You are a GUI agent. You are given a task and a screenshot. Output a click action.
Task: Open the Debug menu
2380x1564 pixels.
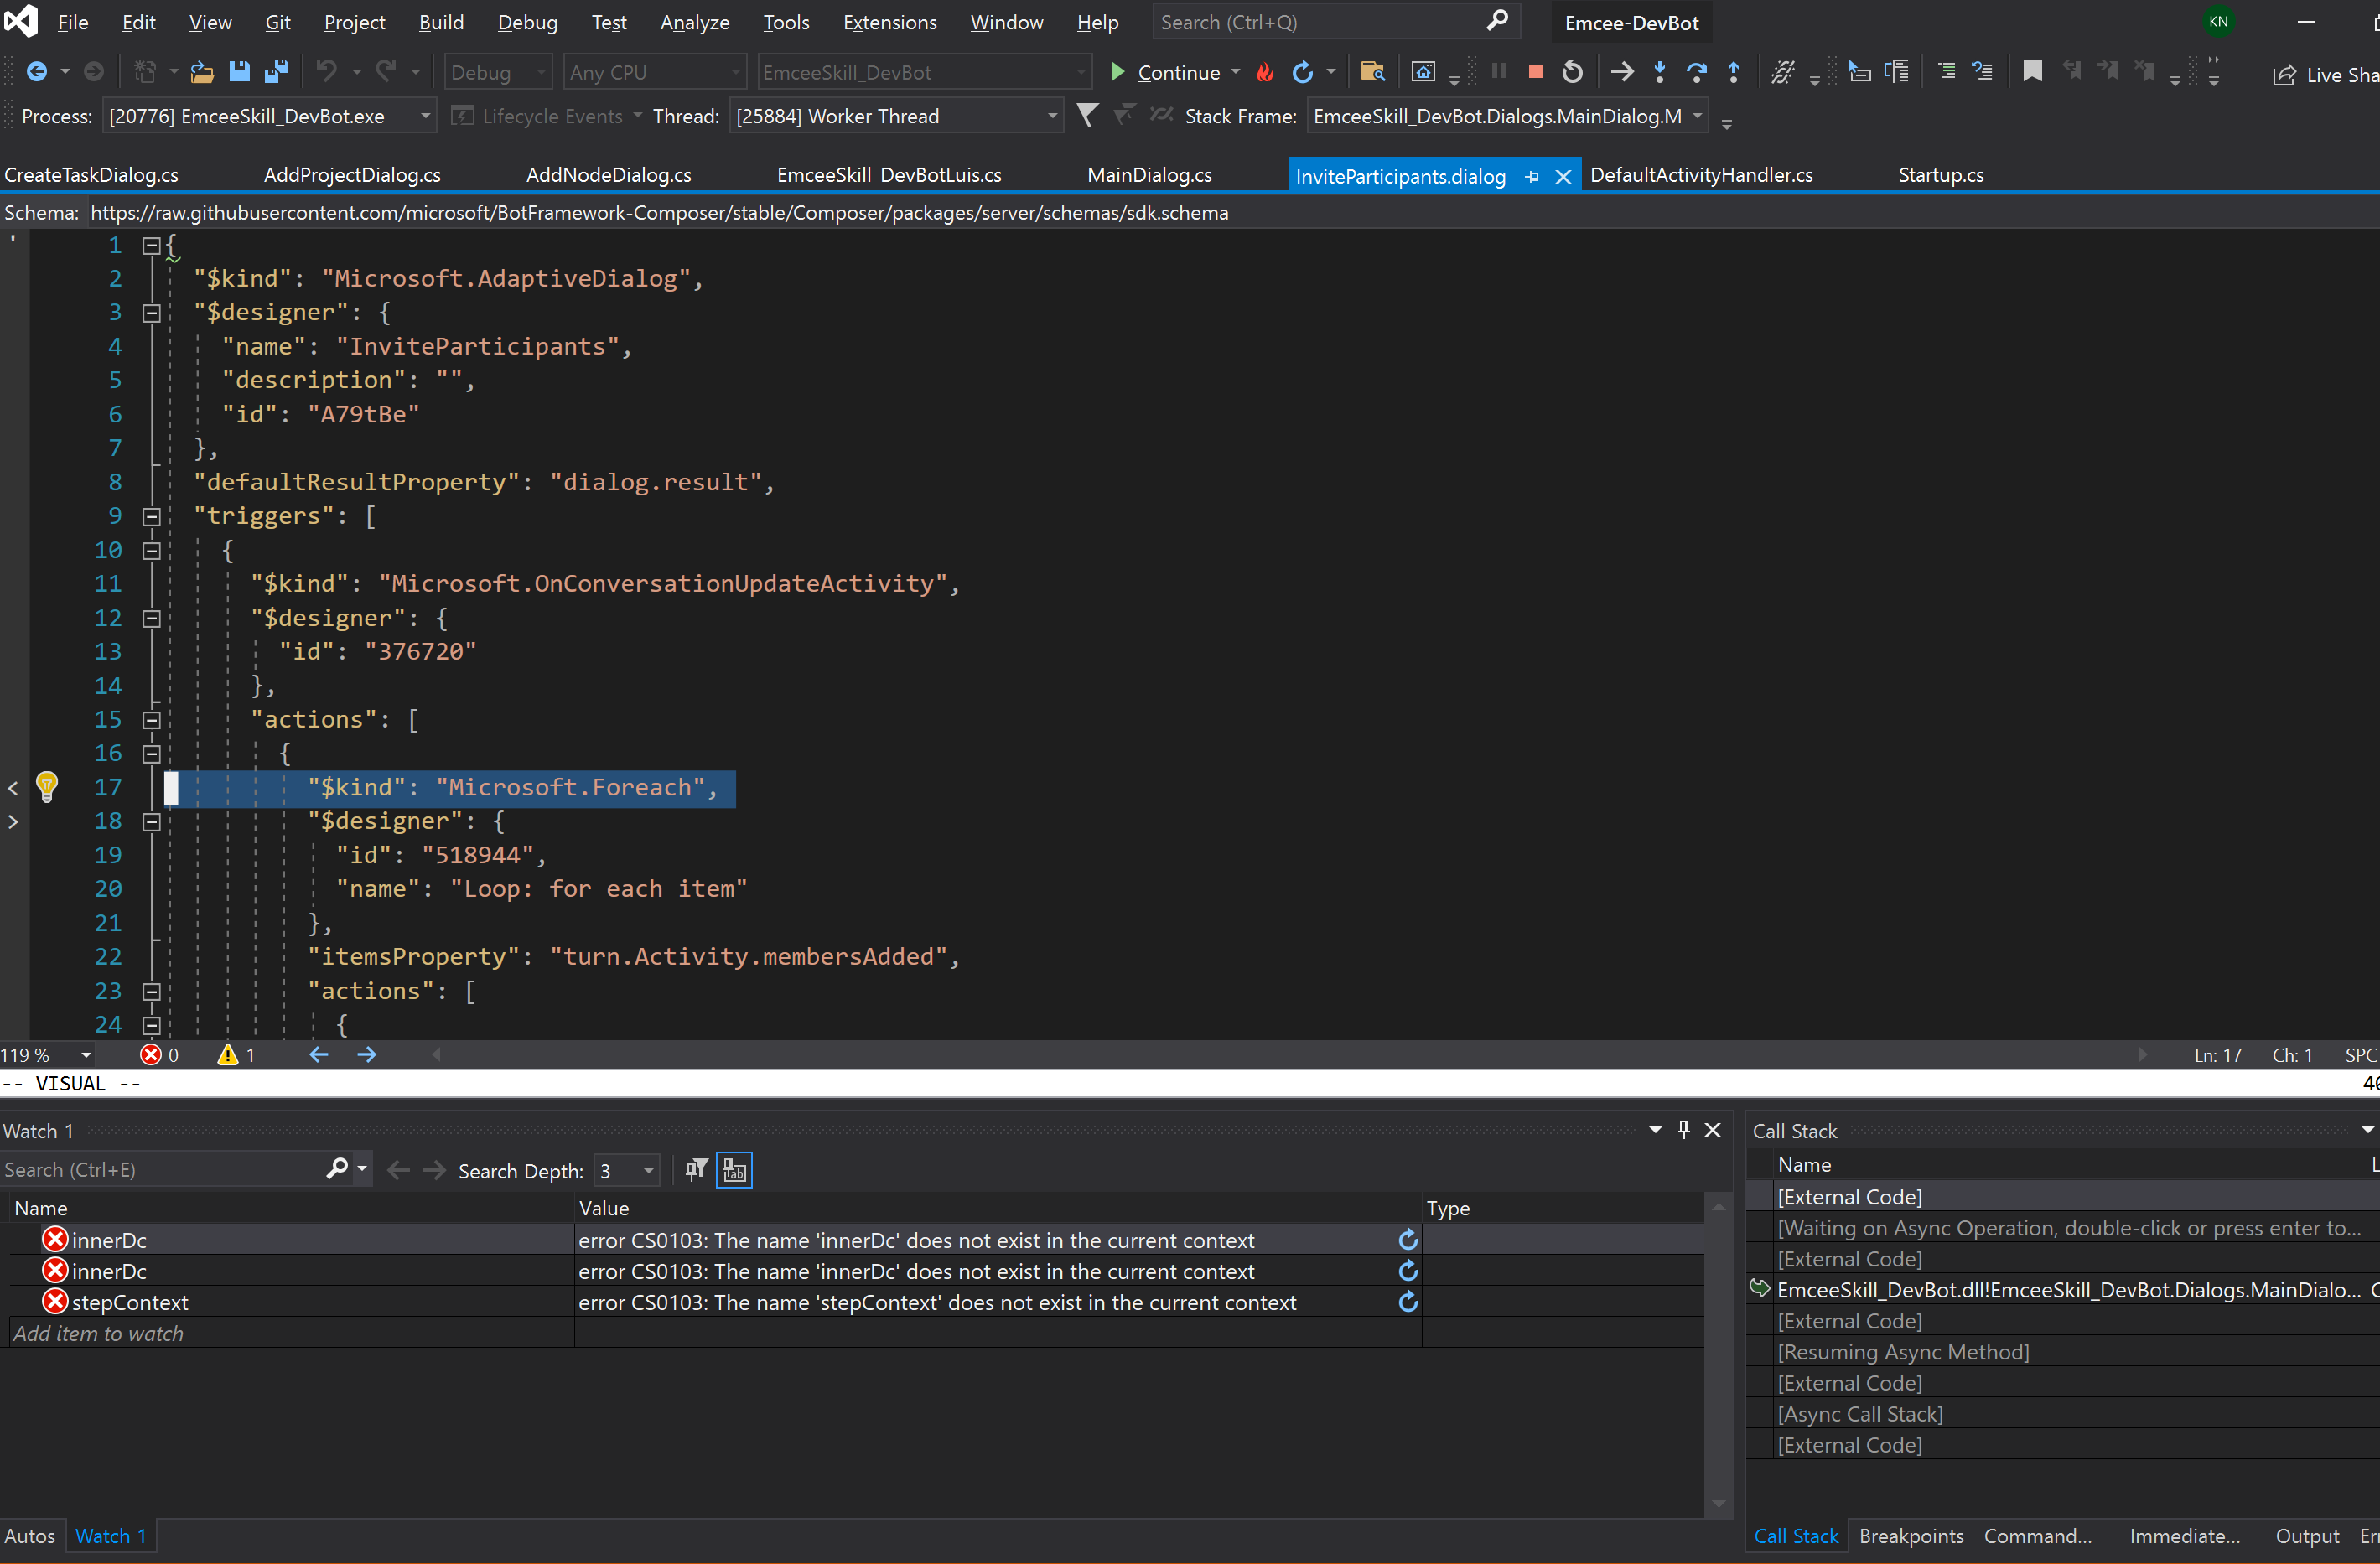(527, 22)
